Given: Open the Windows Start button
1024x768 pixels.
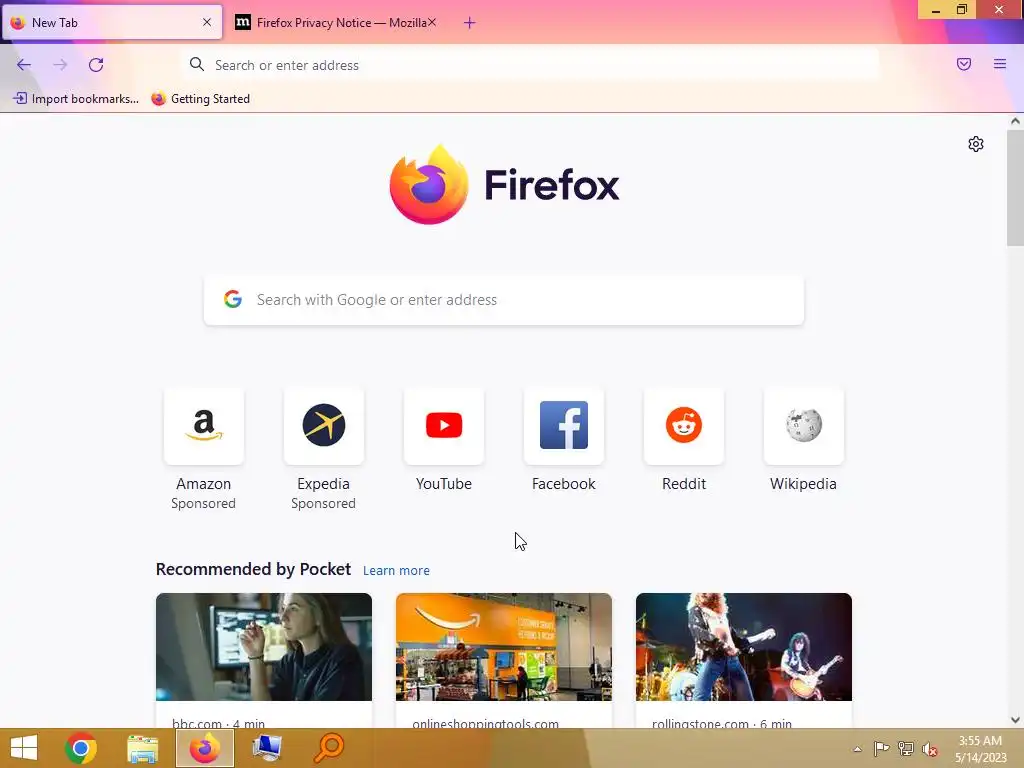Looking at the screenshot, I should (x=24, y=748).
